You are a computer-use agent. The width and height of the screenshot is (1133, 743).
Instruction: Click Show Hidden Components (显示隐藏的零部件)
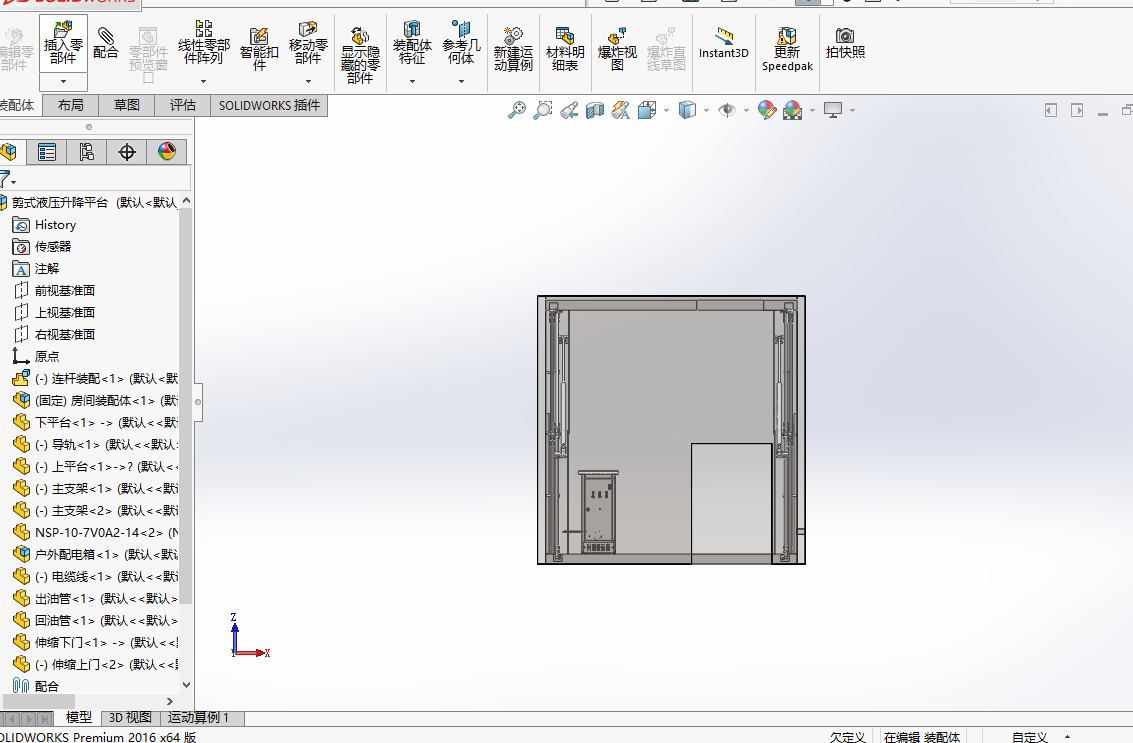[x=360, y=55]
